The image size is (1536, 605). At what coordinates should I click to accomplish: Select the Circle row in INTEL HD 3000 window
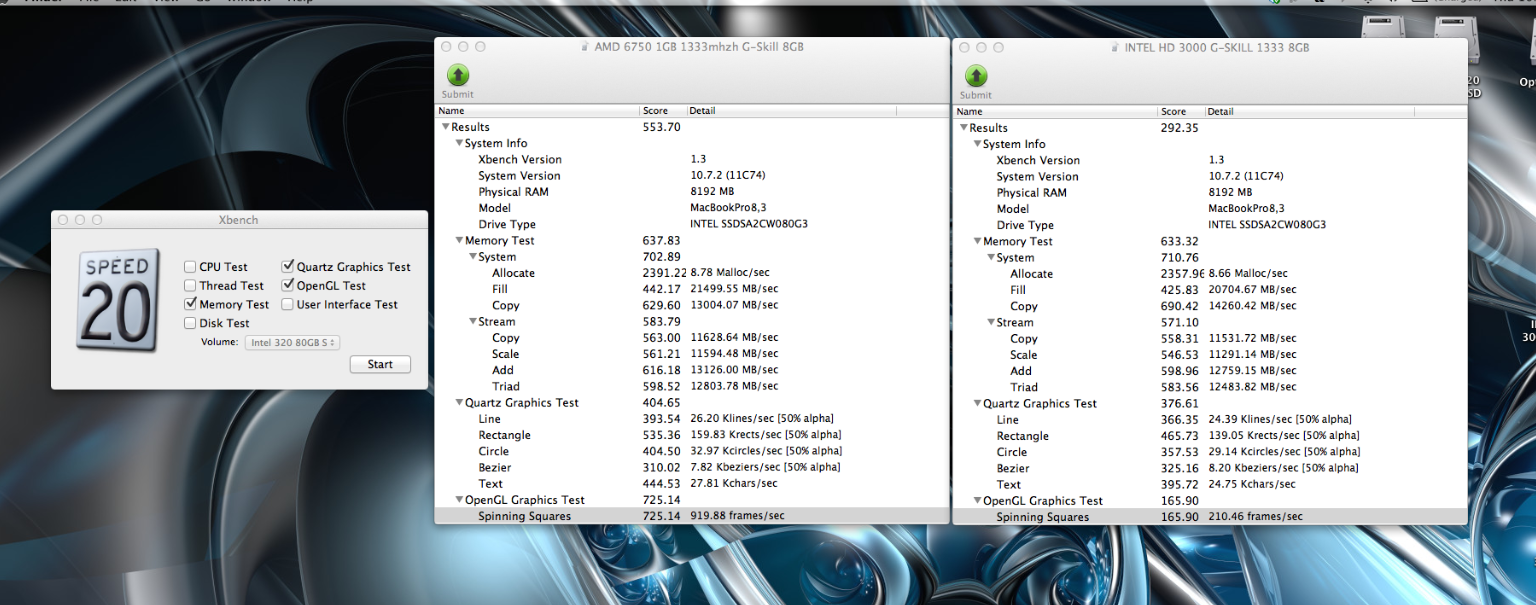point(1210,452)
